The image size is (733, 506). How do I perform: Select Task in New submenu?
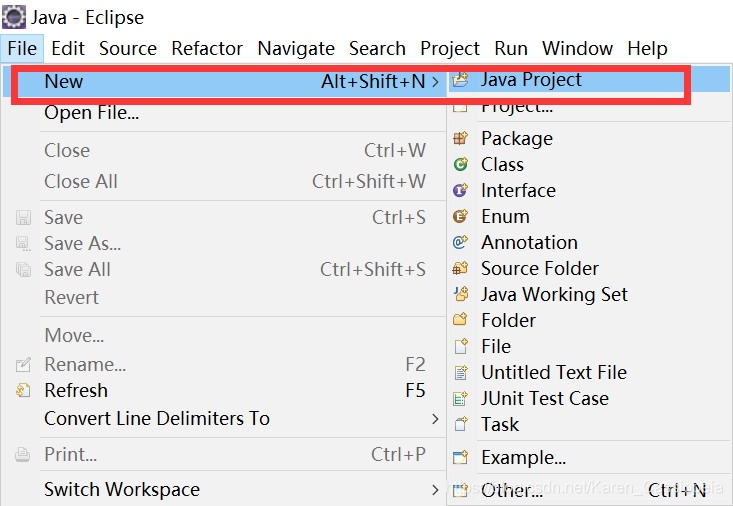[589, 424]
